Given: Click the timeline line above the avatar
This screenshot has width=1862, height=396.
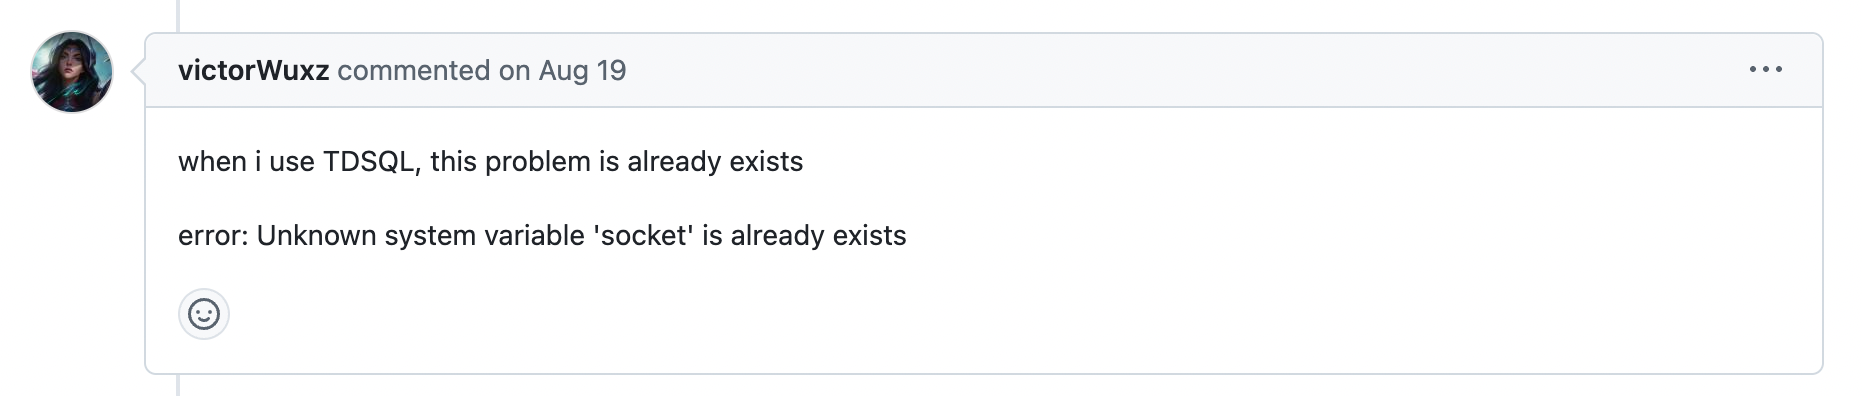Looking at the screenshot, I should click(178, 14).
